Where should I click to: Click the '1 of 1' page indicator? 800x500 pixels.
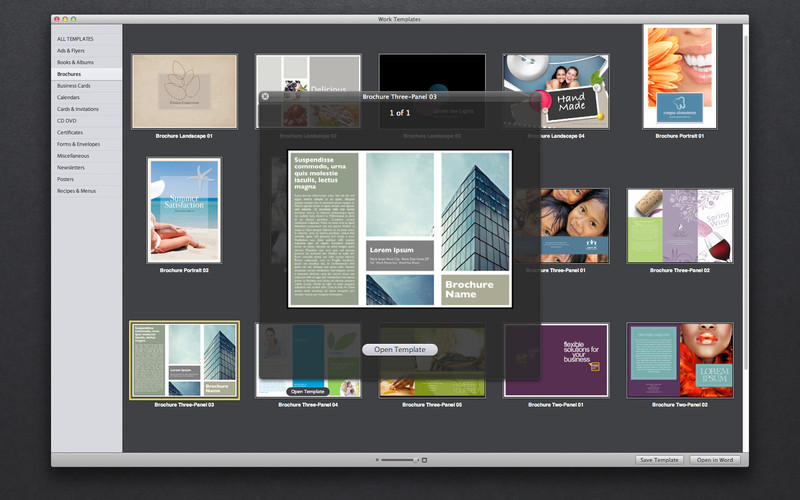click(x=400, y=113)
